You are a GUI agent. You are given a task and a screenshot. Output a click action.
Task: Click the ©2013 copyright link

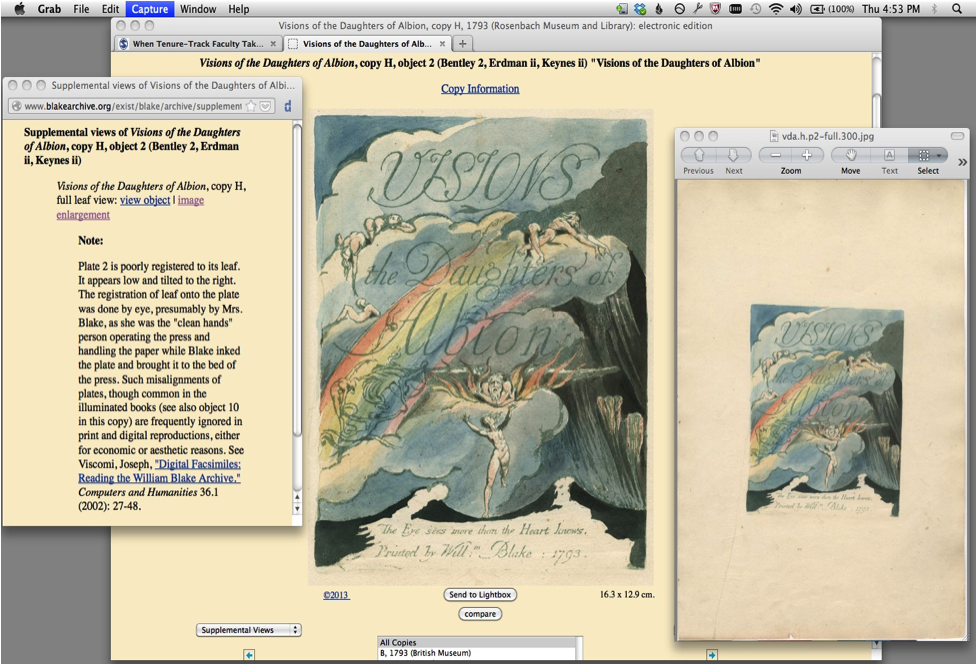336,595
